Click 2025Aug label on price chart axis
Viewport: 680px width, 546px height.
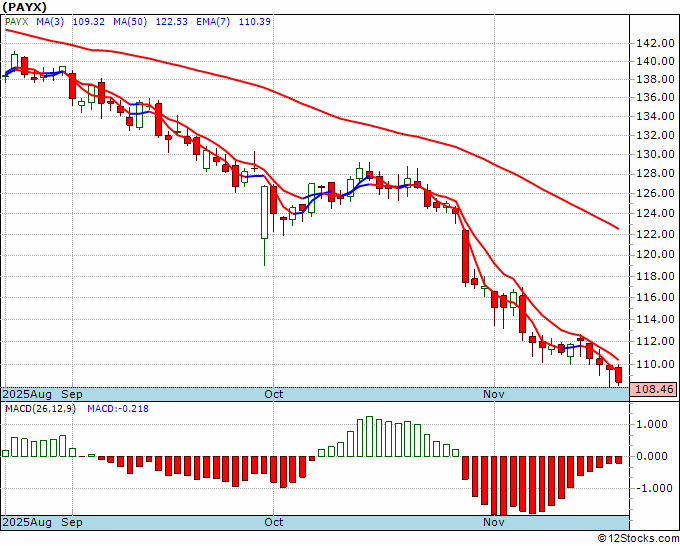click(x=27, y=394)
